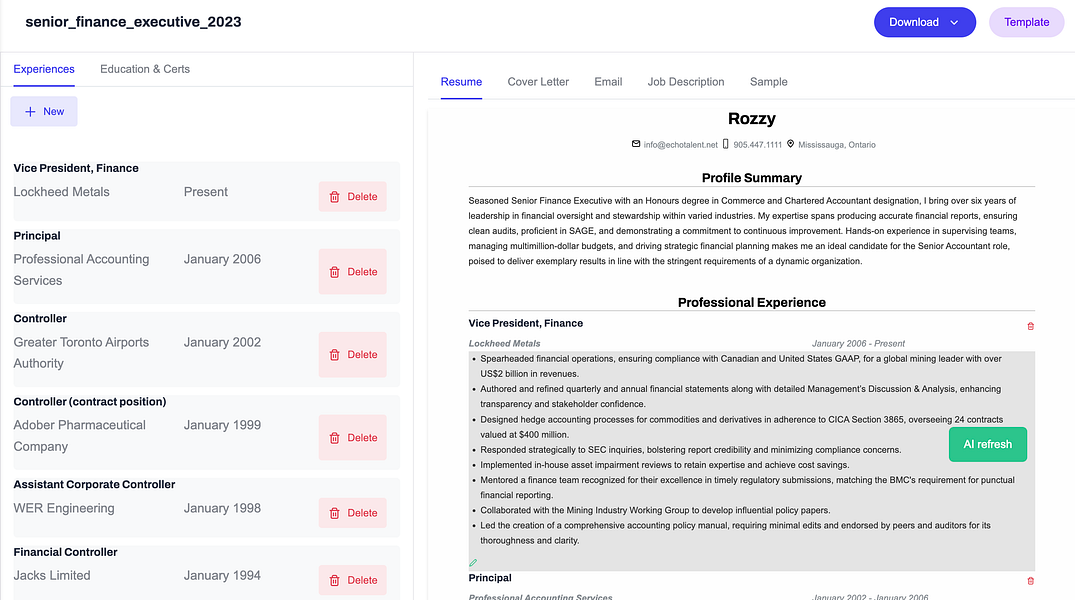Click the plus icon on the New button

[28, 111]
